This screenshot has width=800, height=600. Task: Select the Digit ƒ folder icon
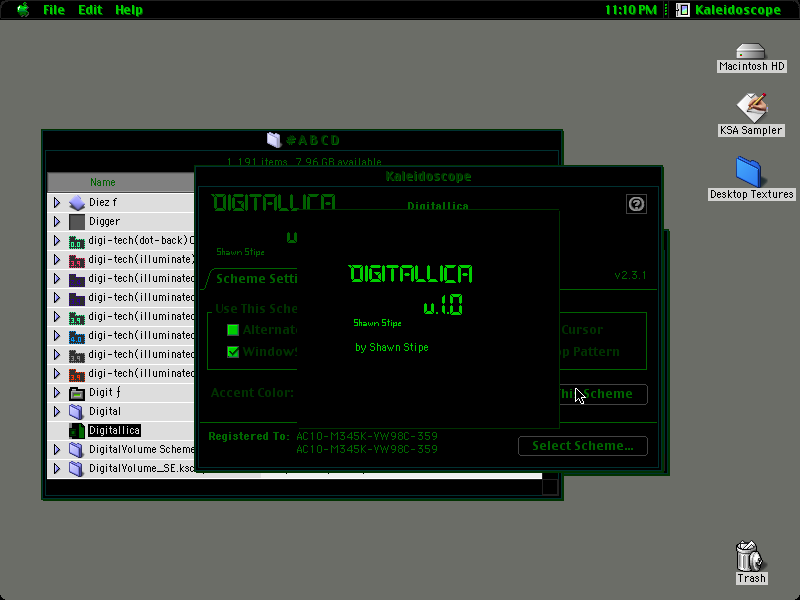click(77, 393)
